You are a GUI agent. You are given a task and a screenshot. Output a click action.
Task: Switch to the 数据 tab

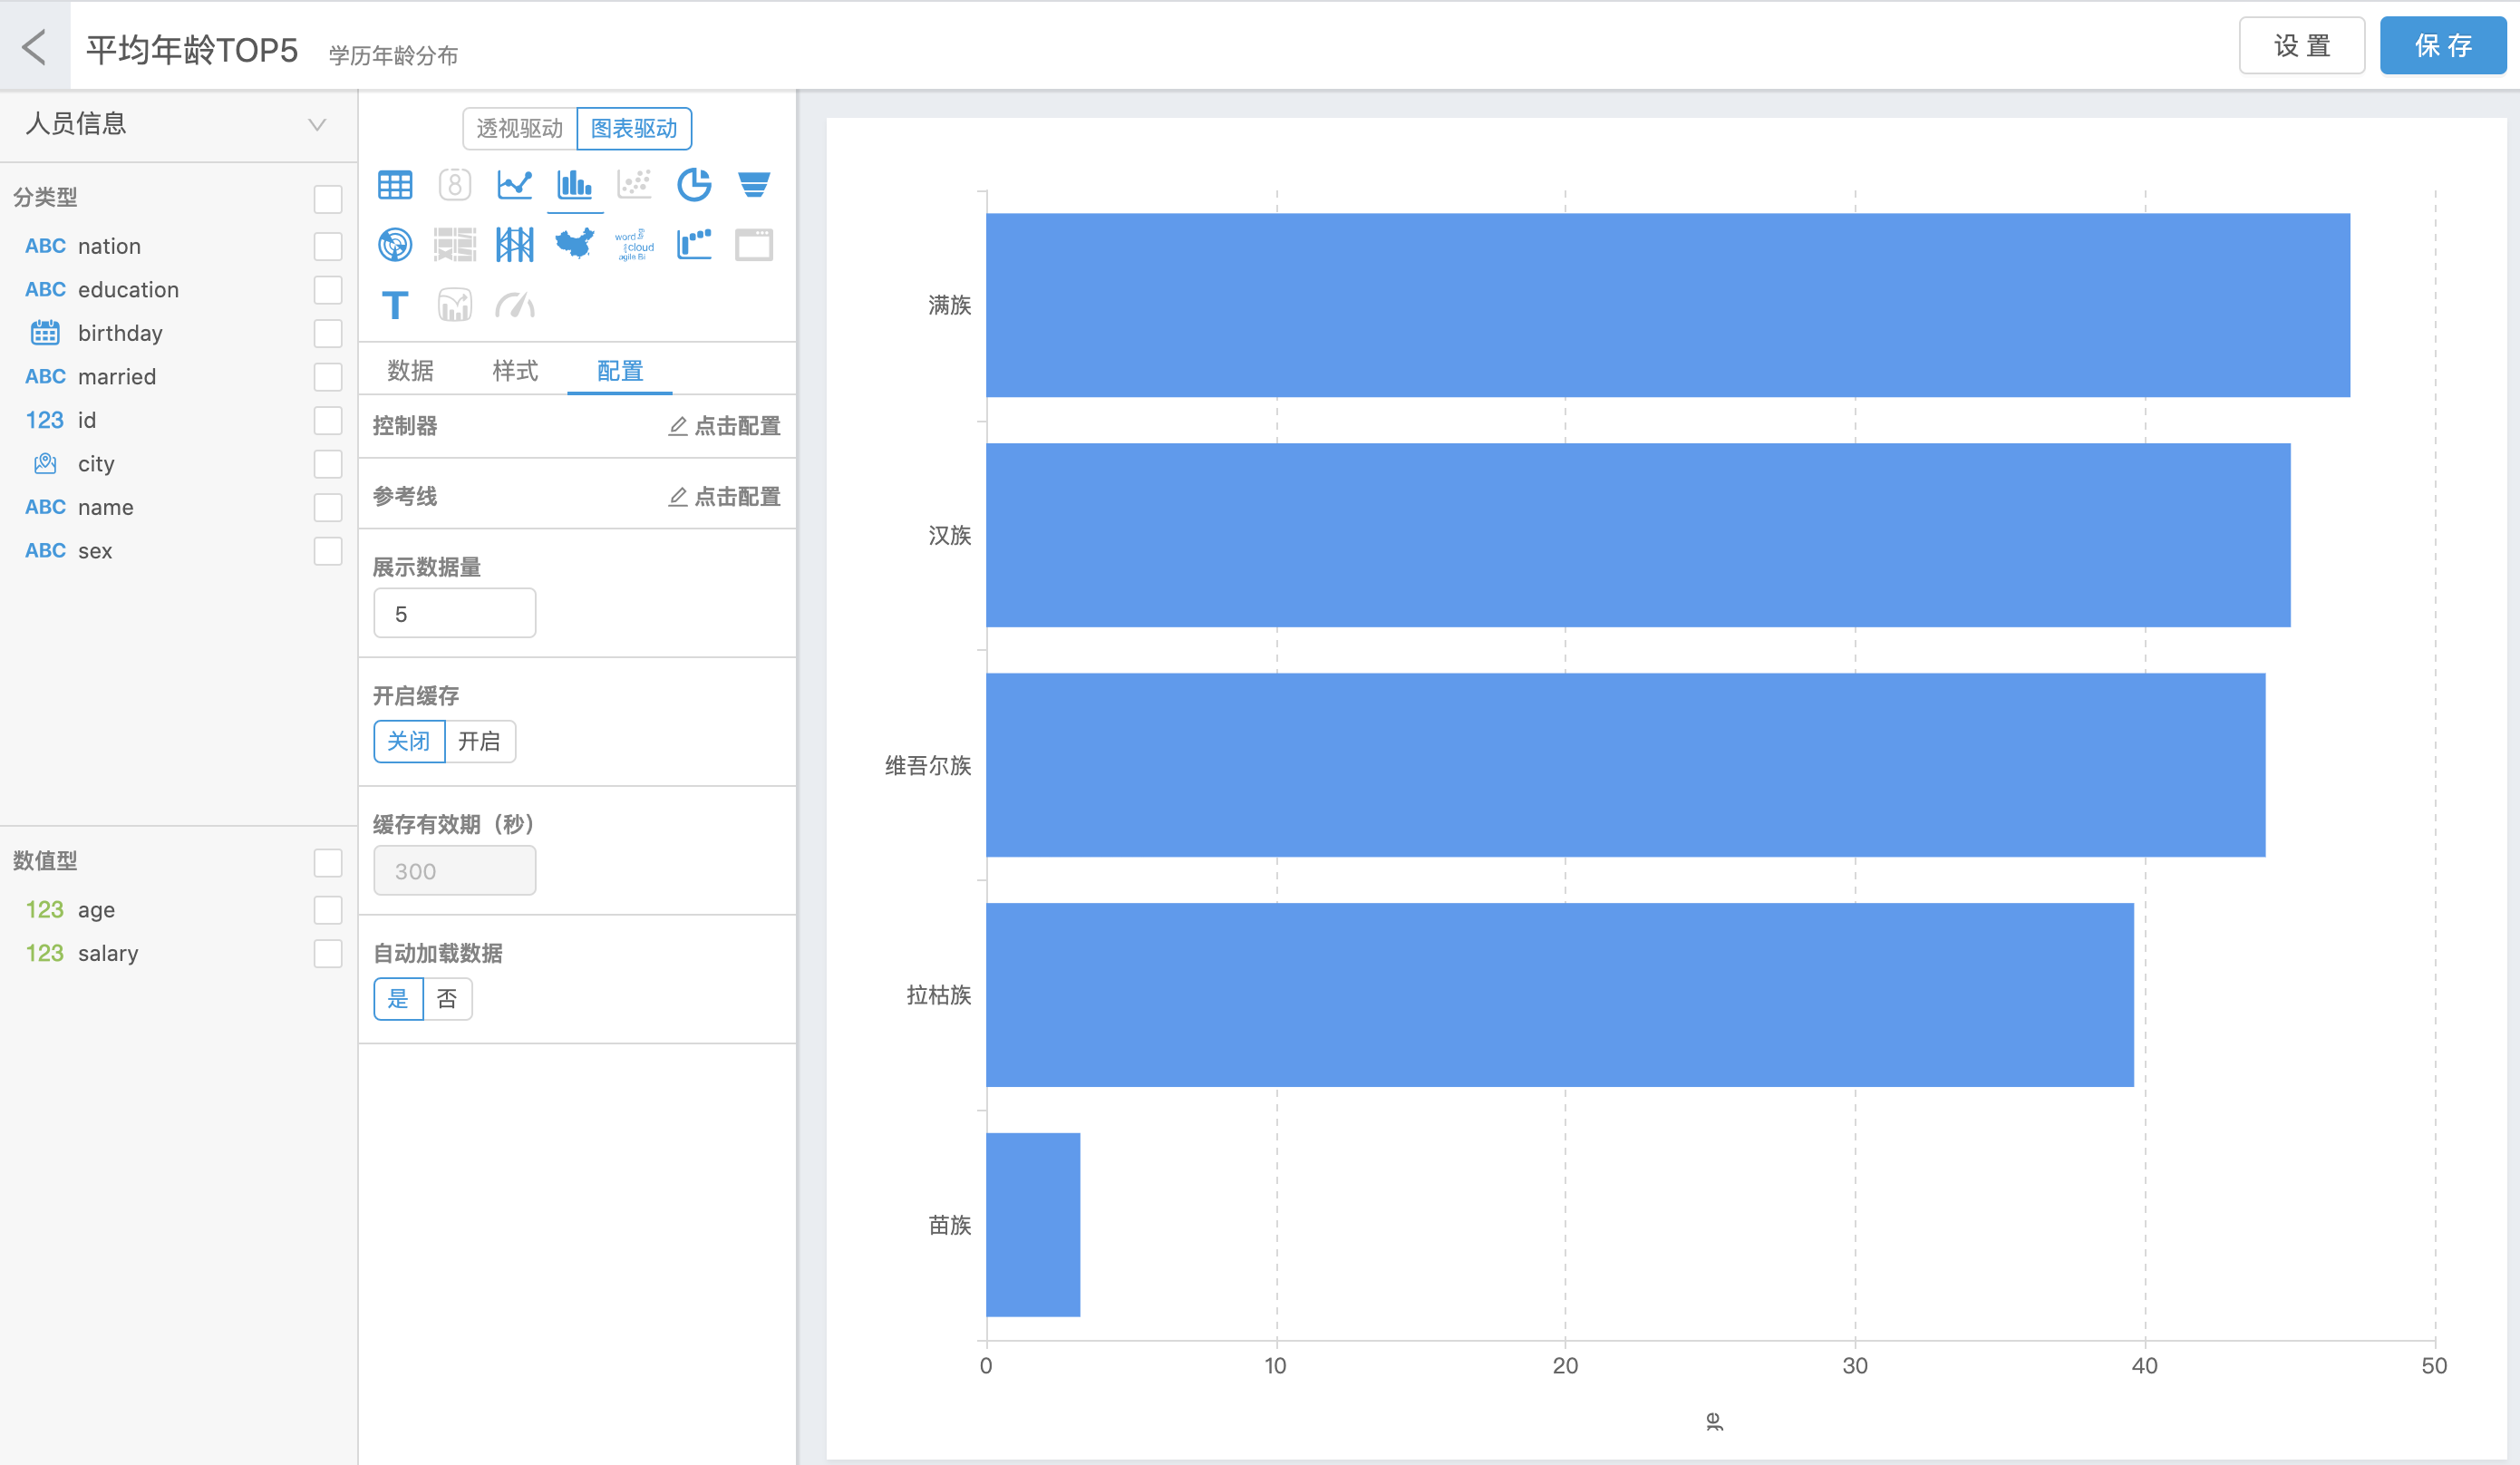[410, 371]
